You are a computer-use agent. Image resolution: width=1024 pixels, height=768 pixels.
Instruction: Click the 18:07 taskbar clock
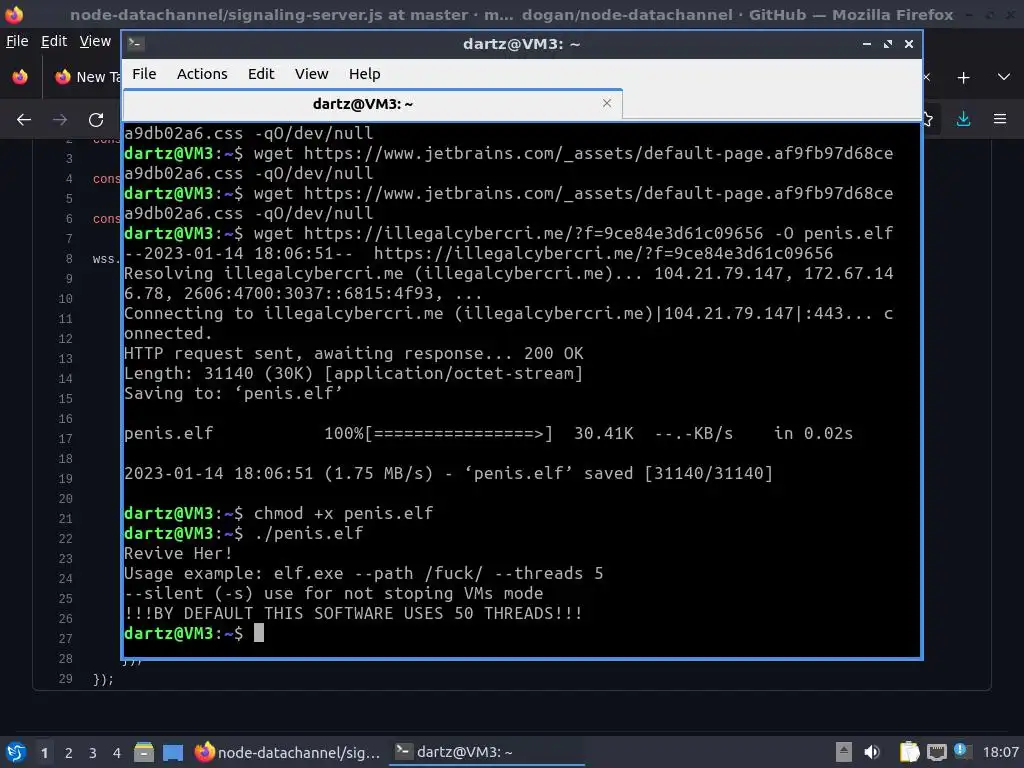[x=1000, y=752]
